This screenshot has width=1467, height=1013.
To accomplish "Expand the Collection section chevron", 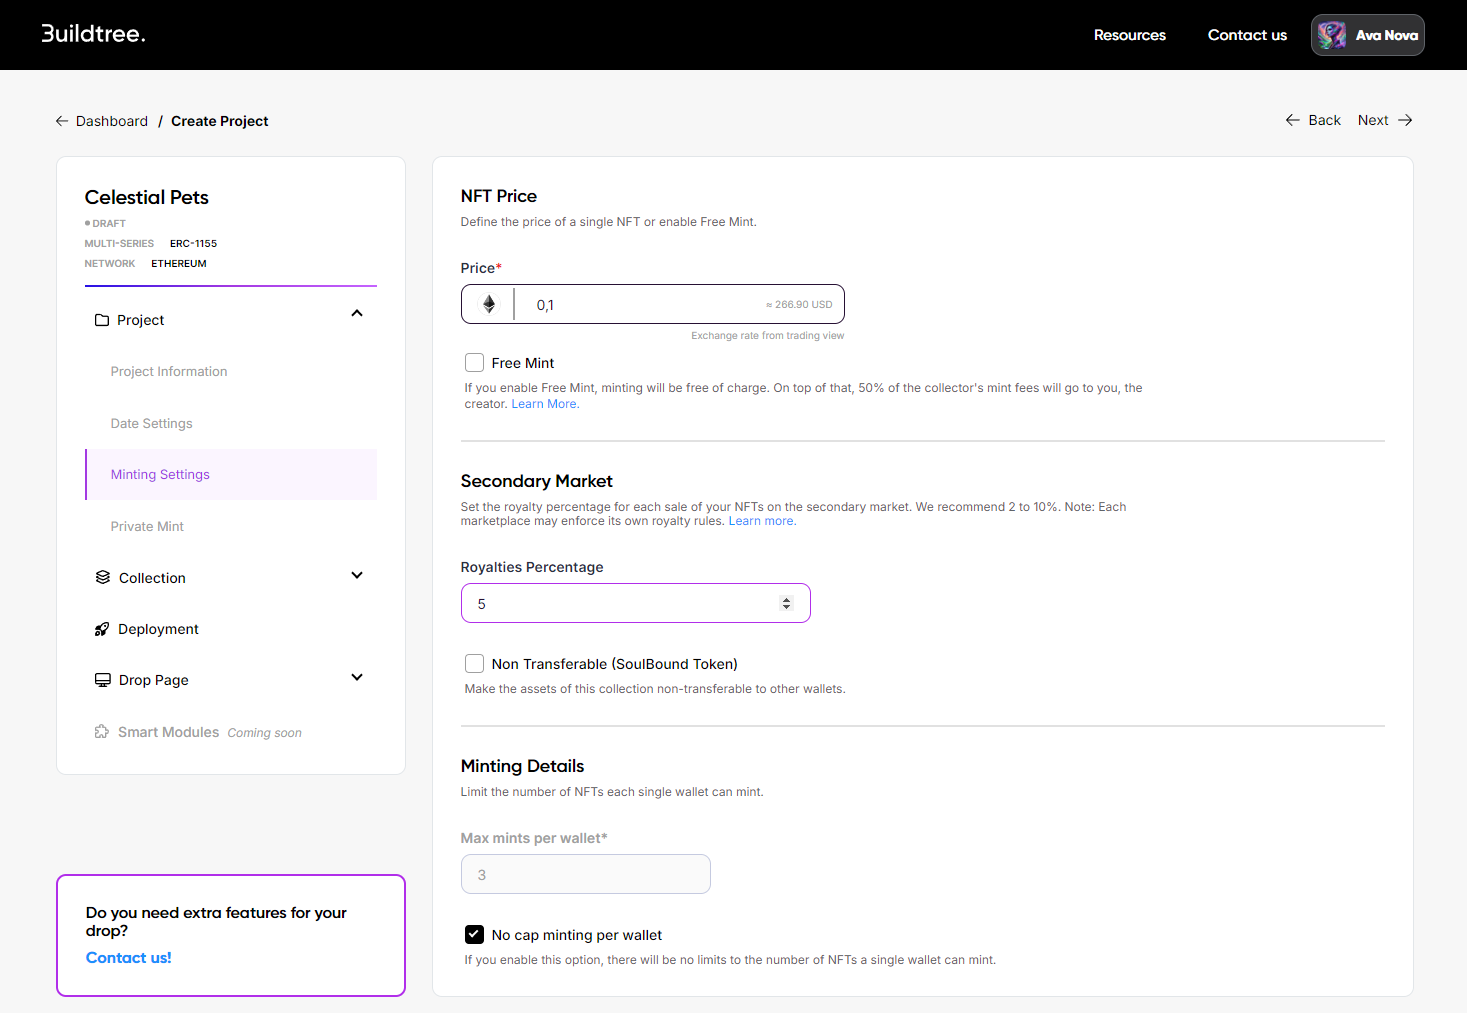I will click(357, 576).
